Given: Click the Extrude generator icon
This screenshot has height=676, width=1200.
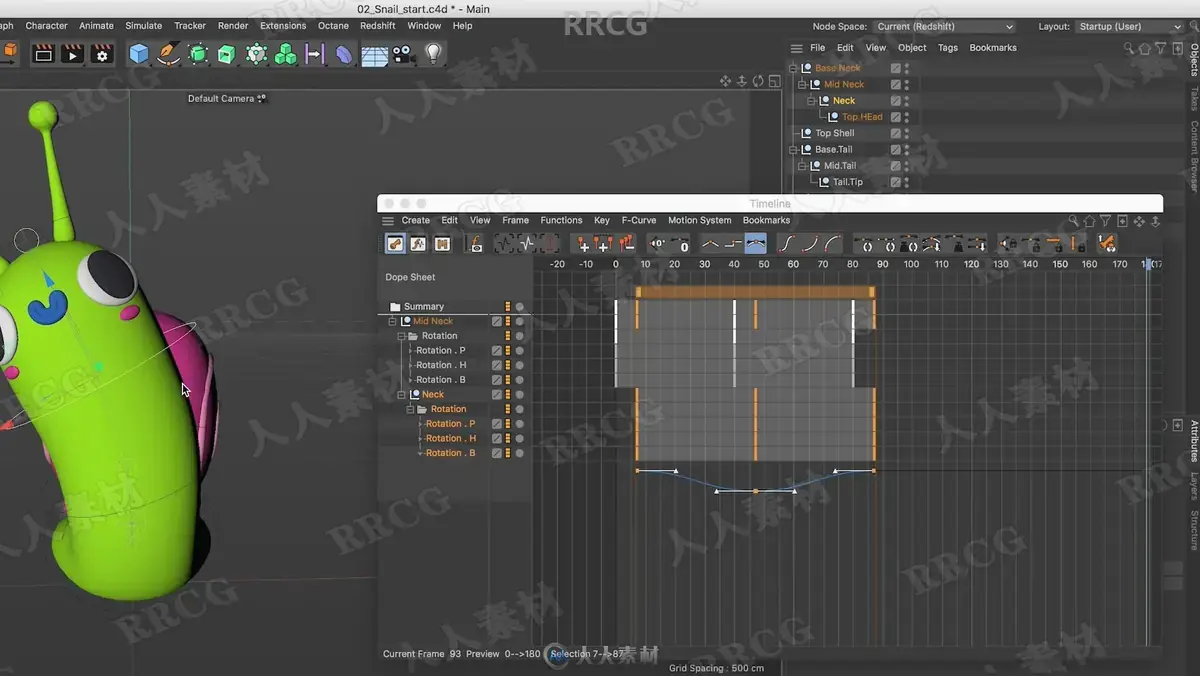Looking at the screenshot, I should click(227, 53).
